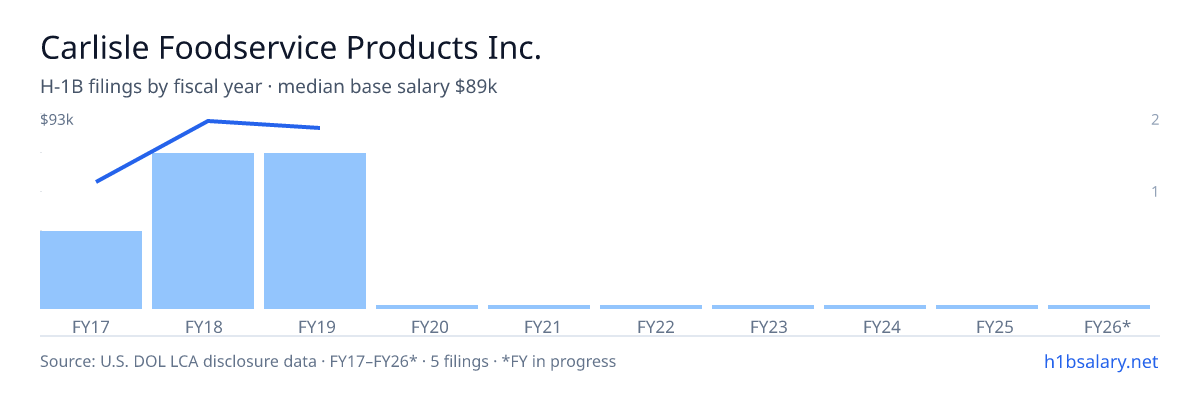Click the FY26* bar stub
Viewport: 1200px width, 400px height.
pyautogui.click(x=1099, y=307)
